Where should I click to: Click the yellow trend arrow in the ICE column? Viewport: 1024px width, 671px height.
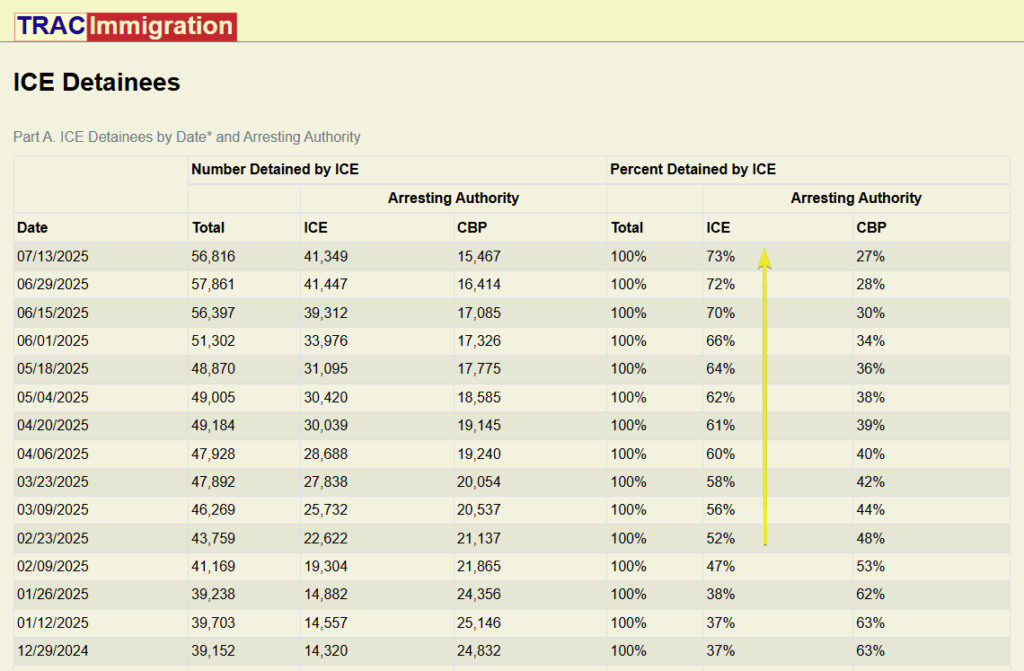765,400
